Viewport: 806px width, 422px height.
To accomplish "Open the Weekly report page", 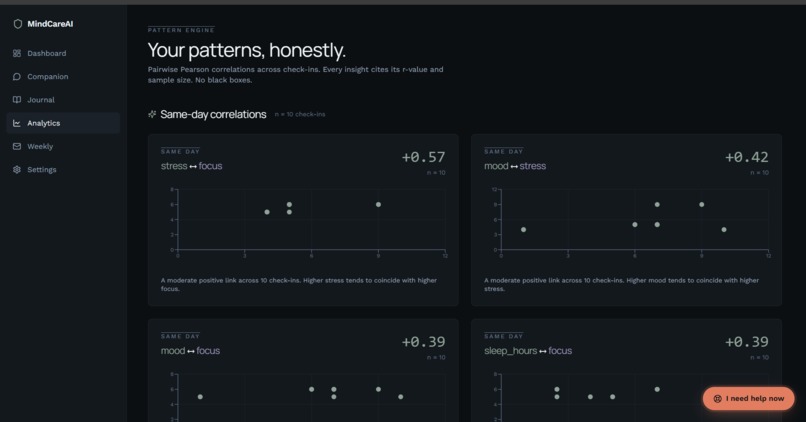I will pos(63,146).
